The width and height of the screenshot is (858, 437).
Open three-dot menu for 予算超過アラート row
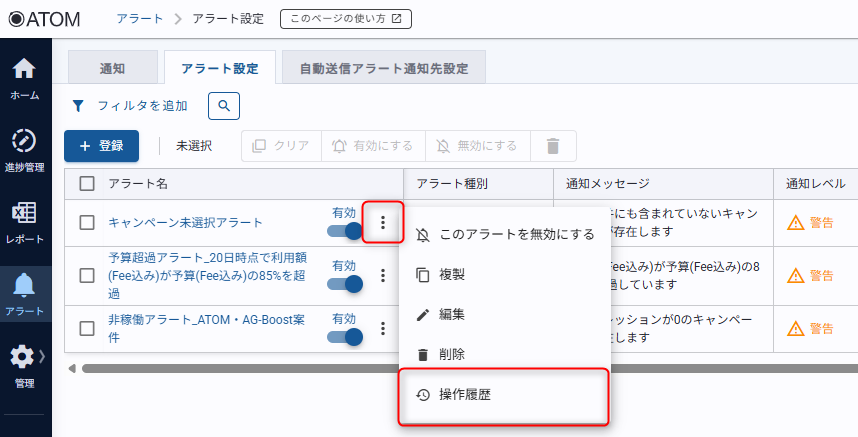382,276
